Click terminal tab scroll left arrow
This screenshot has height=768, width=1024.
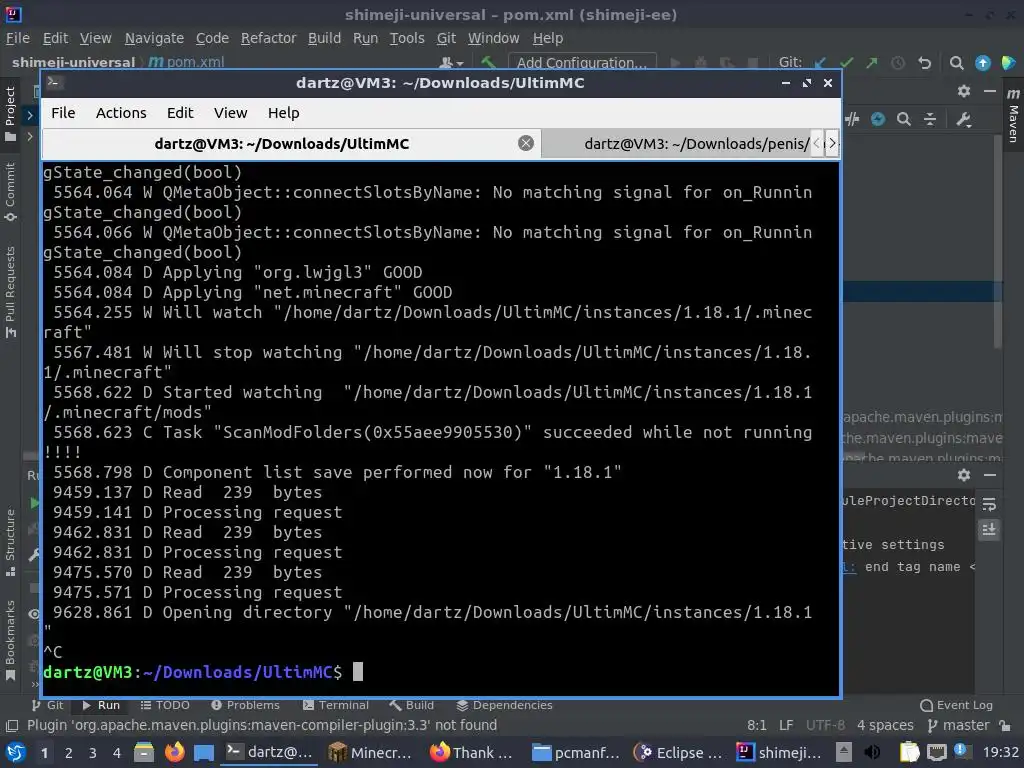pyautogui.click(x=816, y=143)
